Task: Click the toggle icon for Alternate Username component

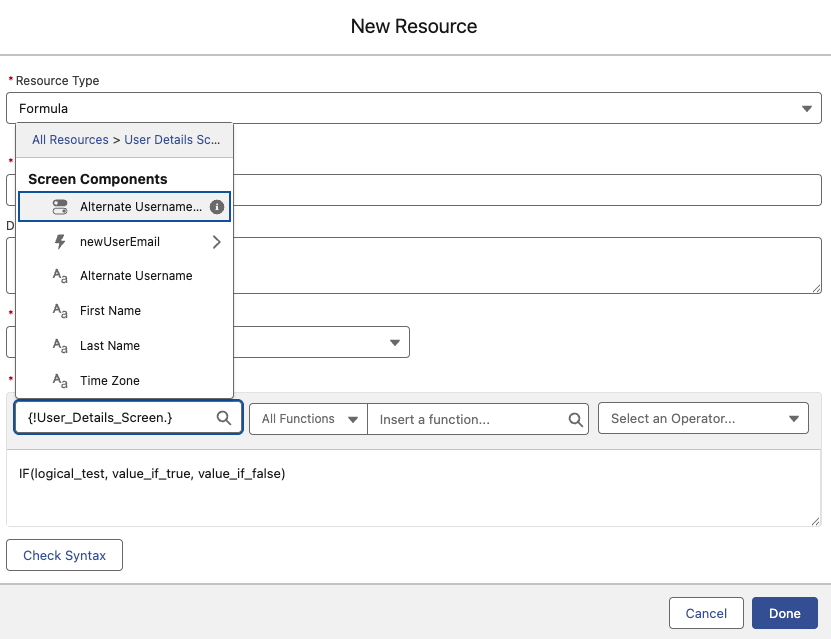Action: pyautogui.click(x=60, y=207)
